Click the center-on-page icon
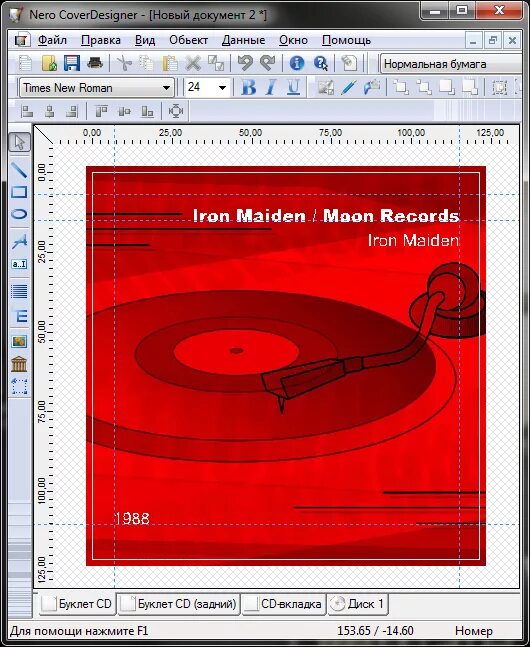The width and height of the screenshot is (530, 647). (x=176, y=111)
